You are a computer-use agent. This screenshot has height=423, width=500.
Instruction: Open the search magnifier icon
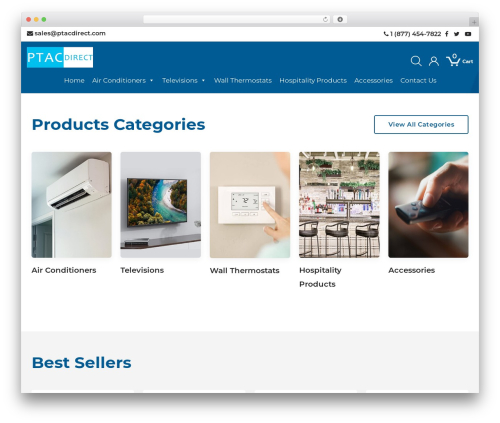click(416, 61)
